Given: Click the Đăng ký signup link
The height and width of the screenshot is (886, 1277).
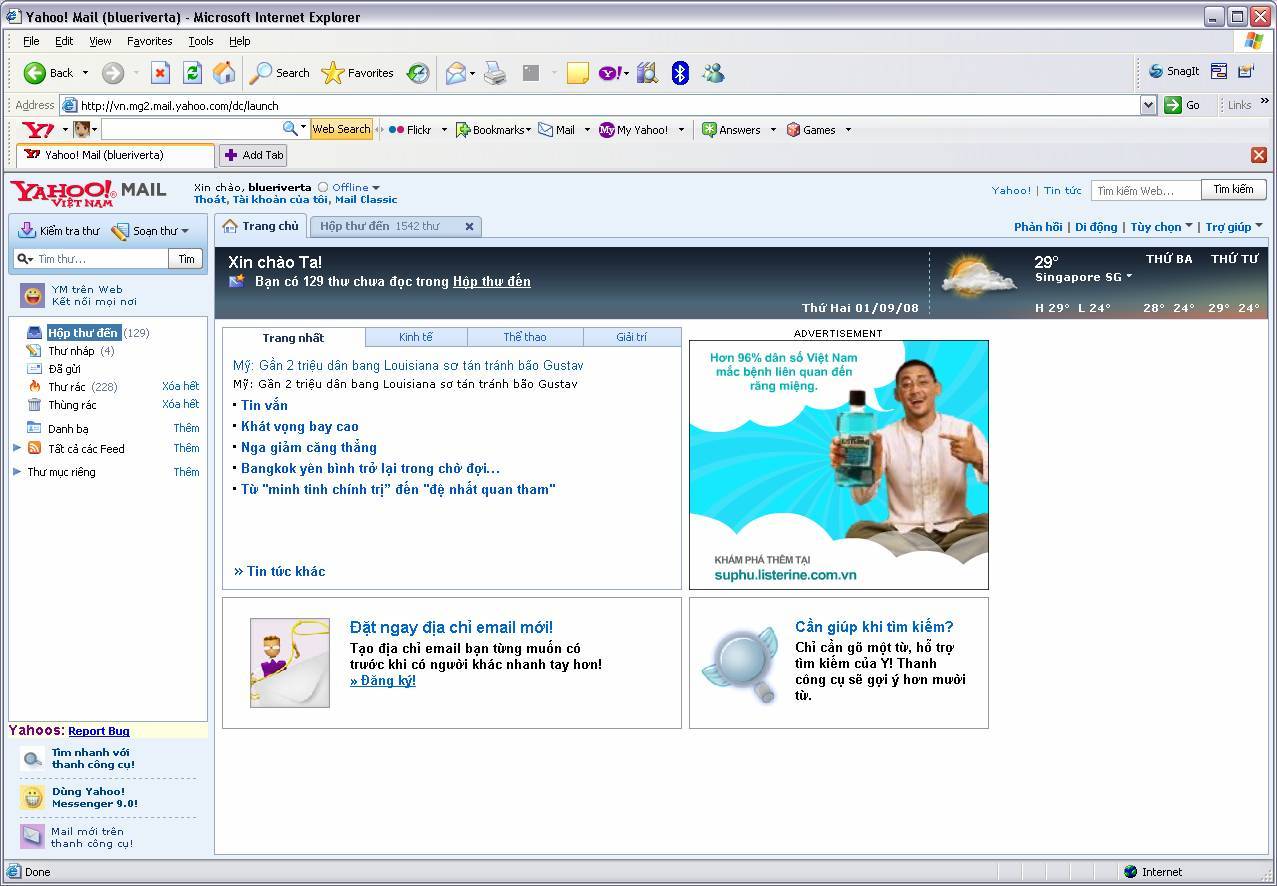Looking at the screenshot, I should (383, 680).
